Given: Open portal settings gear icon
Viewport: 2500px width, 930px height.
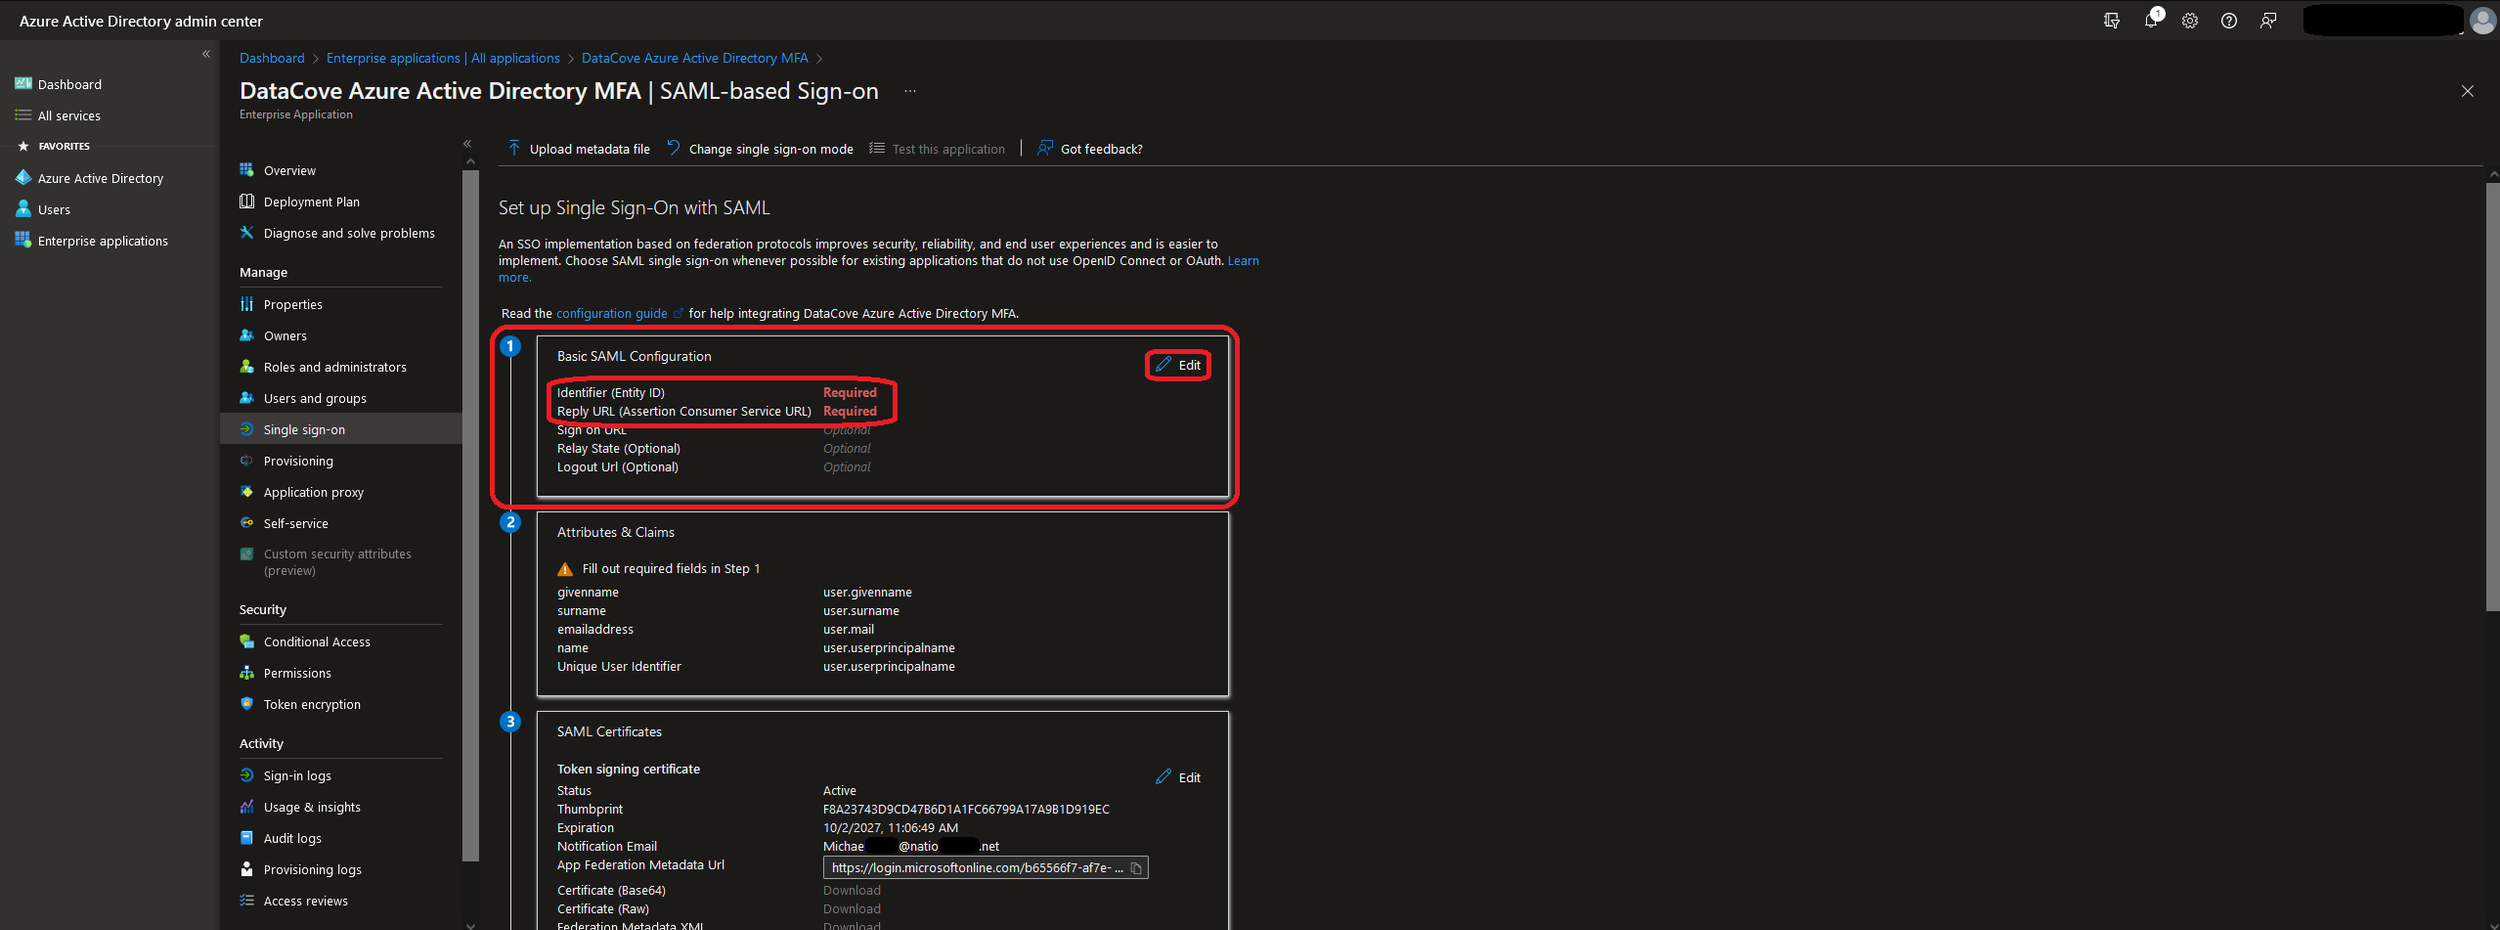Looking at the screenshot, I should [2190, 21].
